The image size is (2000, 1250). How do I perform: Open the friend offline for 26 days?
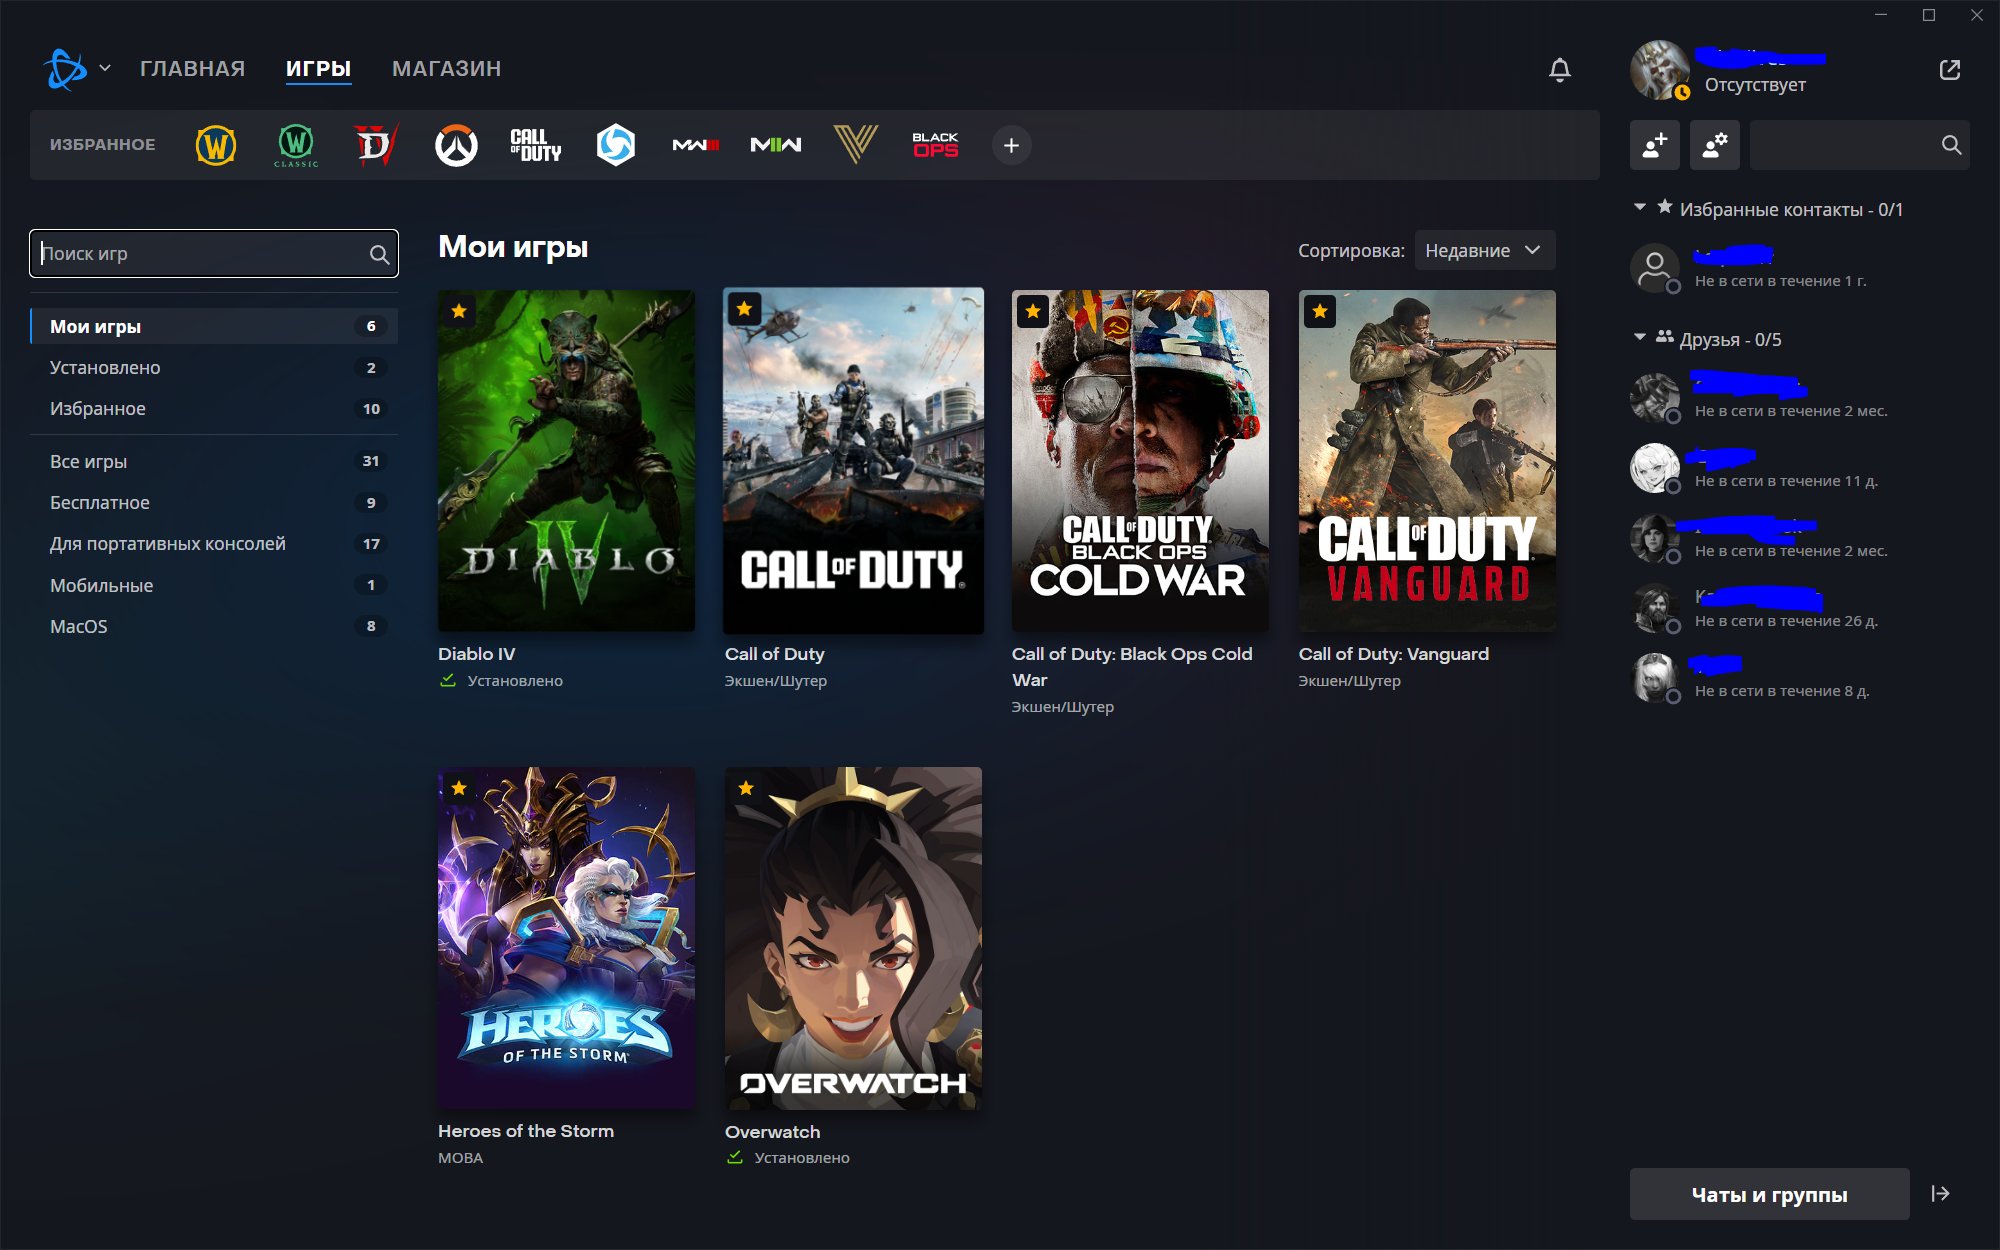(x=1800, y=608)
